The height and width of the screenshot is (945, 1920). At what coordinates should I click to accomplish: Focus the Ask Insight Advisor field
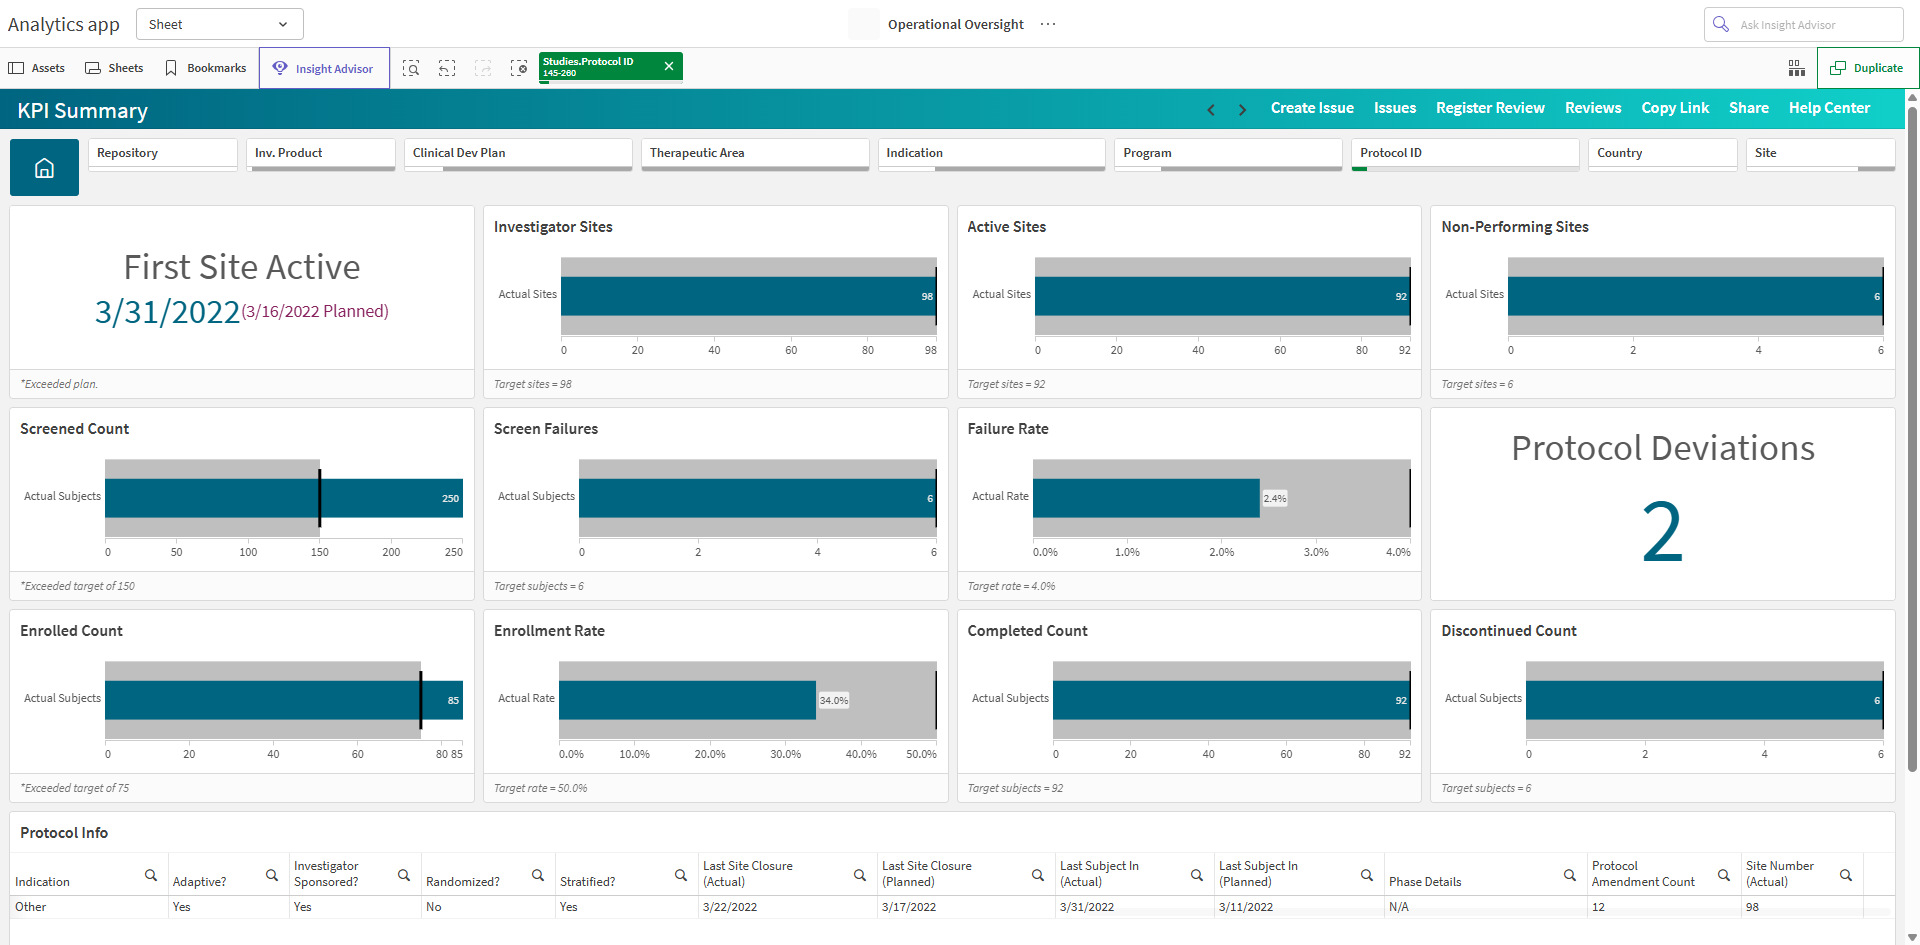click(x=1803, y=24)
